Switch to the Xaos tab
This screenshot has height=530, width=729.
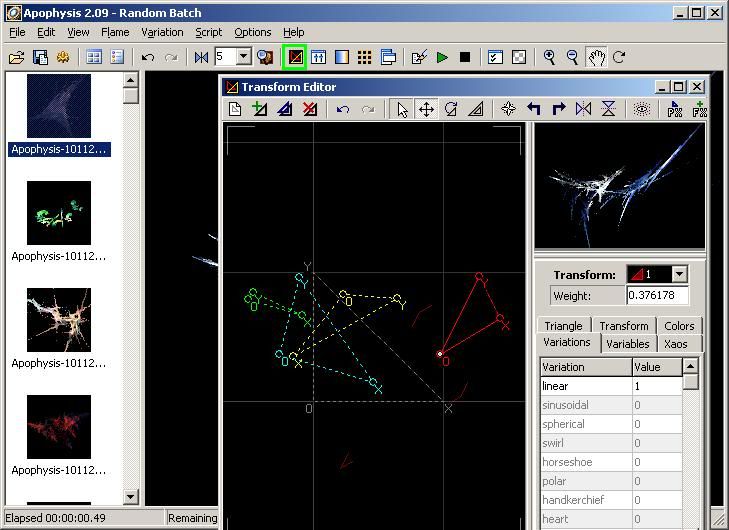pyautogui.click(x=676, y=343)
